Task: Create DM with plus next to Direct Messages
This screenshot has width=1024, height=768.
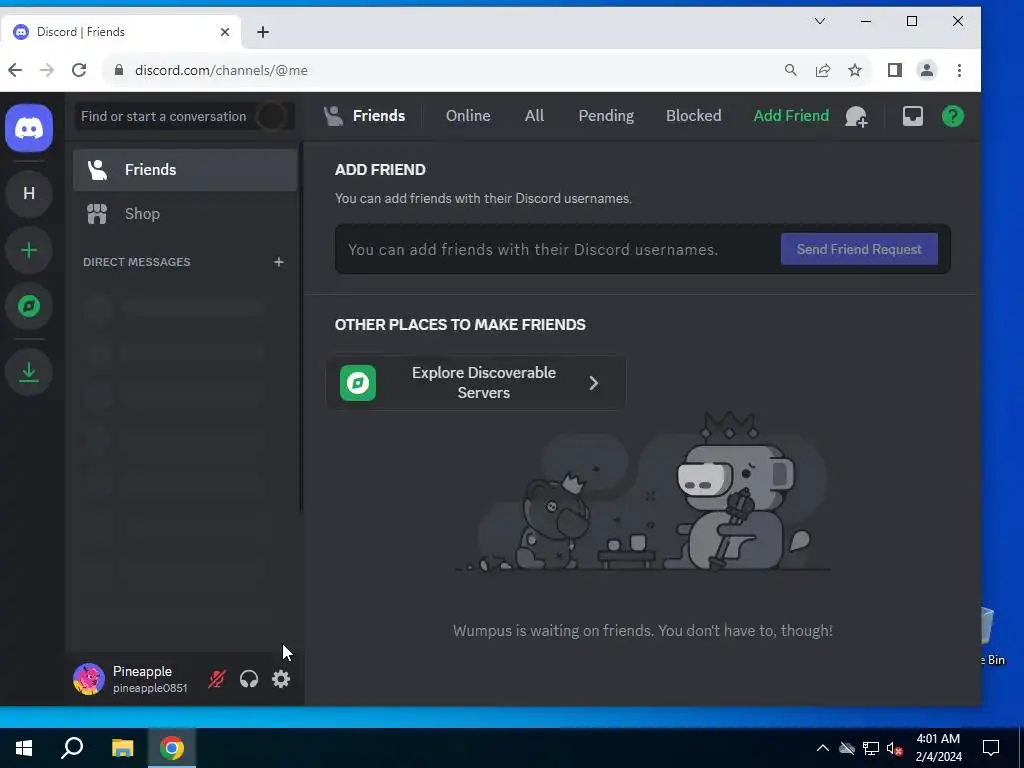Action: (279, 262)
